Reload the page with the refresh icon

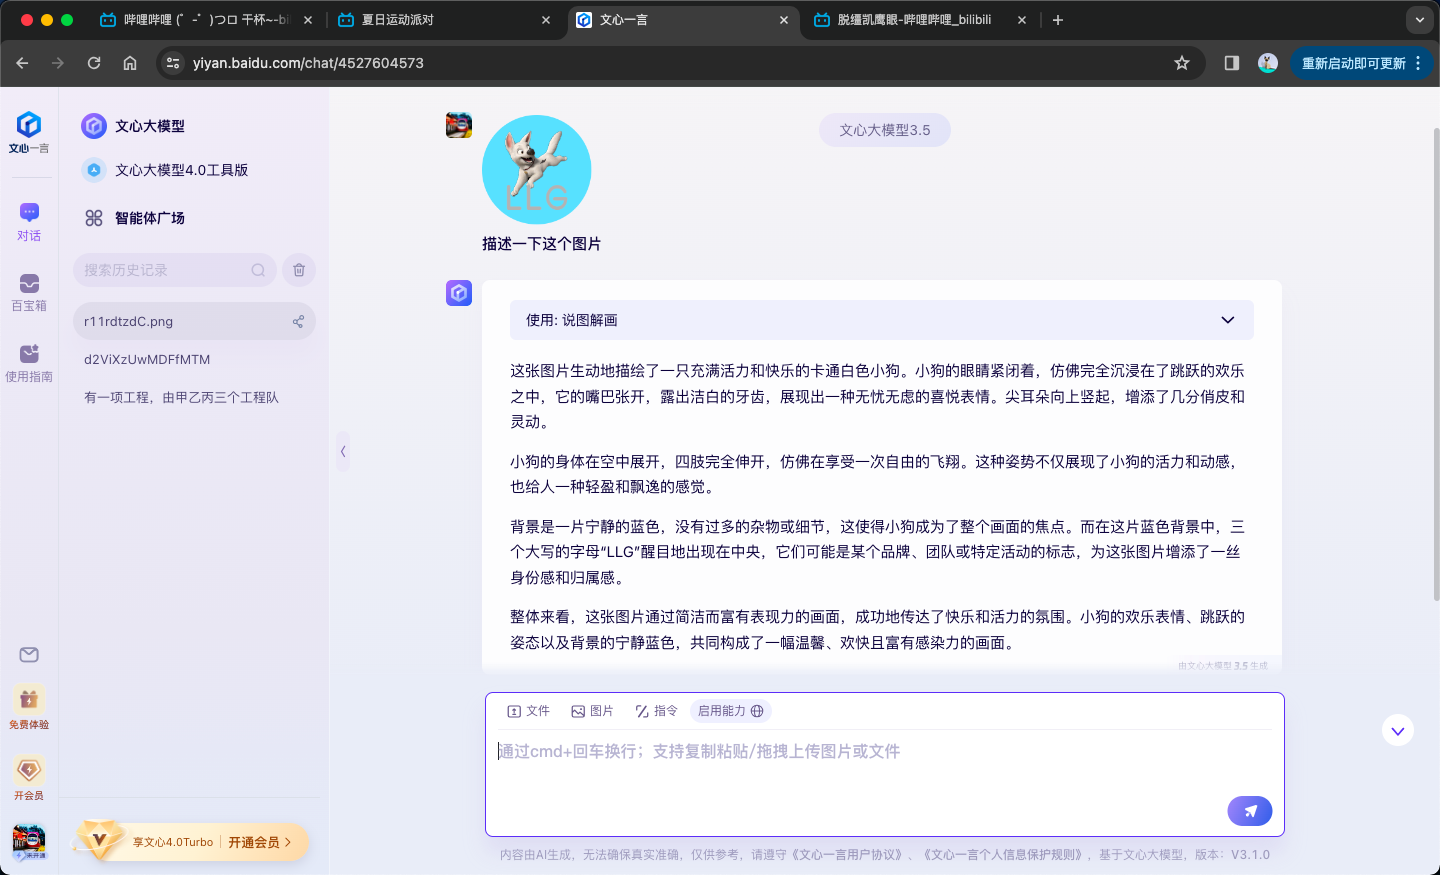(94, 63)
